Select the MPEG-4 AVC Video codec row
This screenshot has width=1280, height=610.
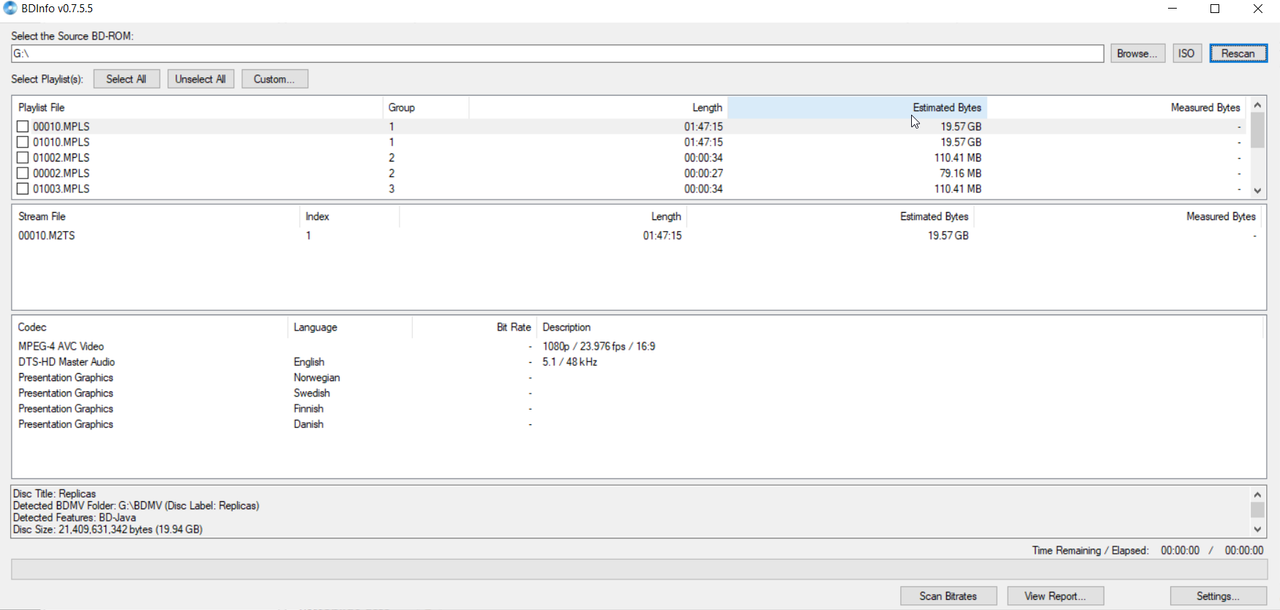[637, 346]
